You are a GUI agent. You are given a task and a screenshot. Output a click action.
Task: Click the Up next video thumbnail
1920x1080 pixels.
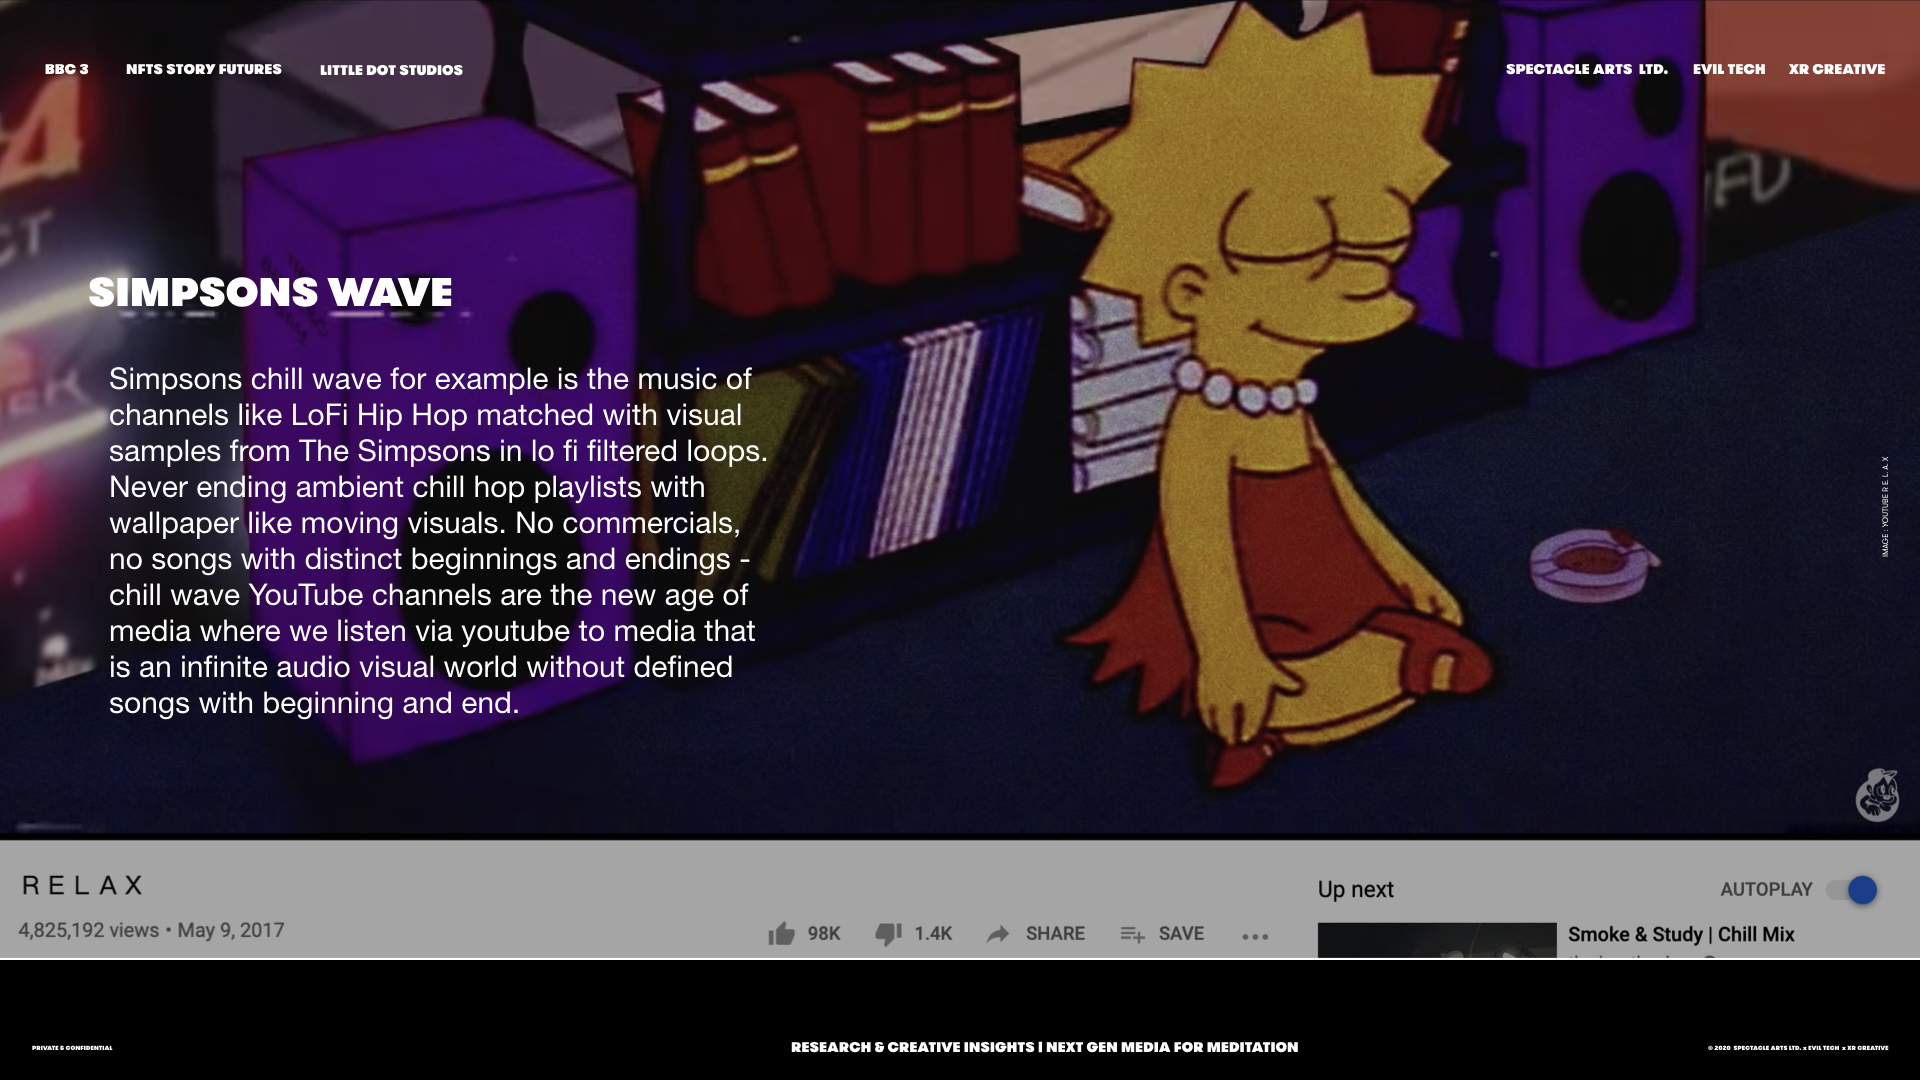1437,940
